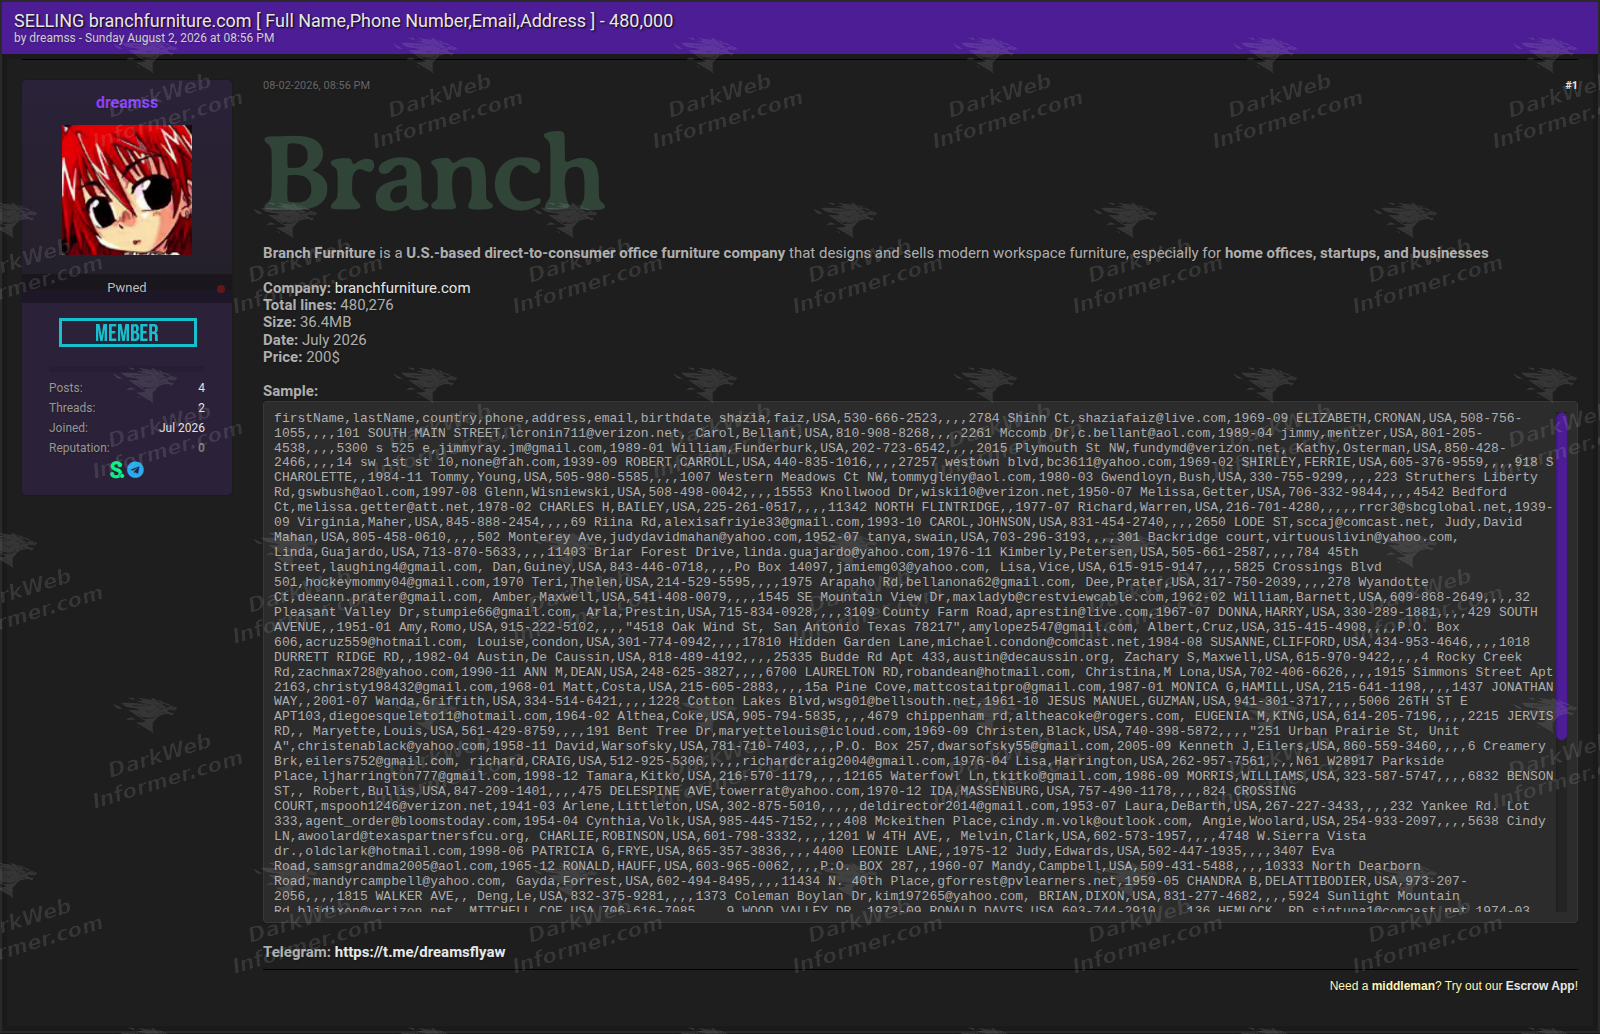
Task: Click the Price: 200$ line
Action: point(301,357)
